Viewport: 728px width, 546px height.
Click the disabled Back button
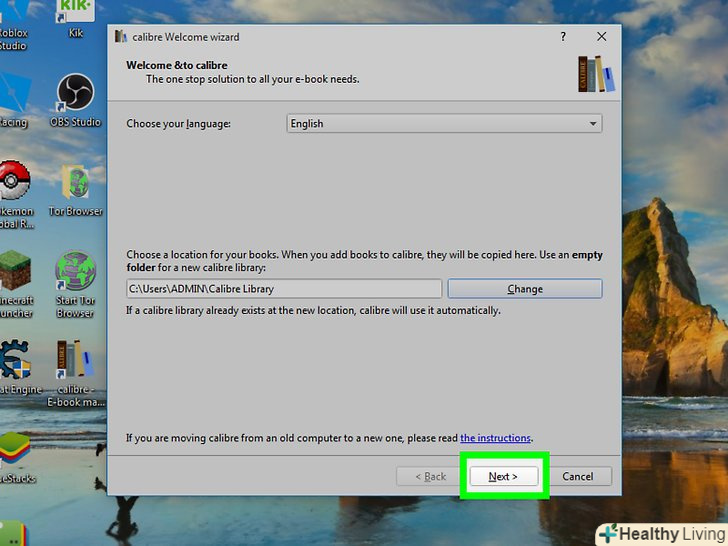pyautogui.click(x=430, y=476)
